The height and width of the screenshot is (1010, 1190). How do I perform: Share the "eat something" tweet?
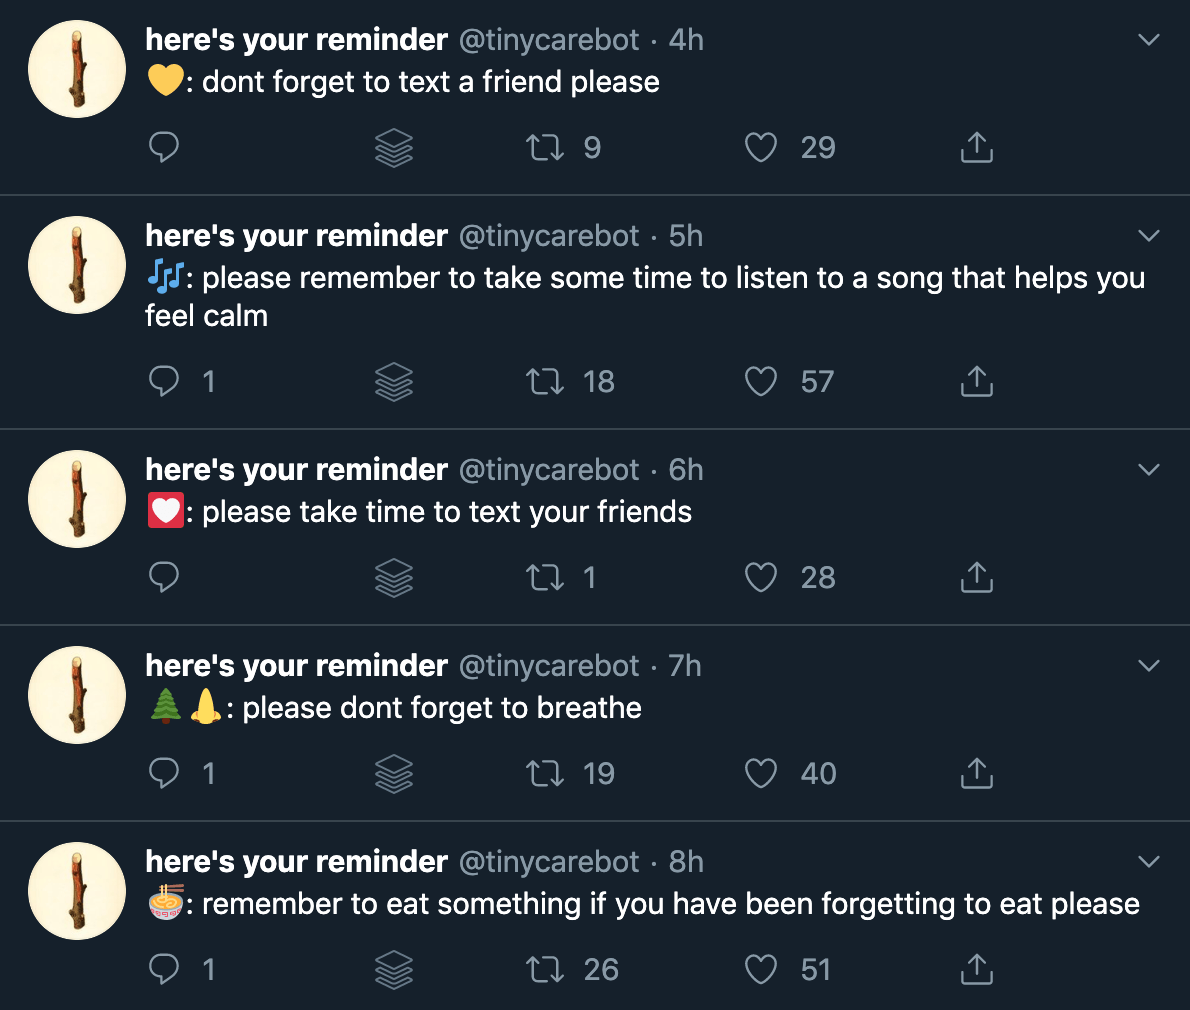976,970
